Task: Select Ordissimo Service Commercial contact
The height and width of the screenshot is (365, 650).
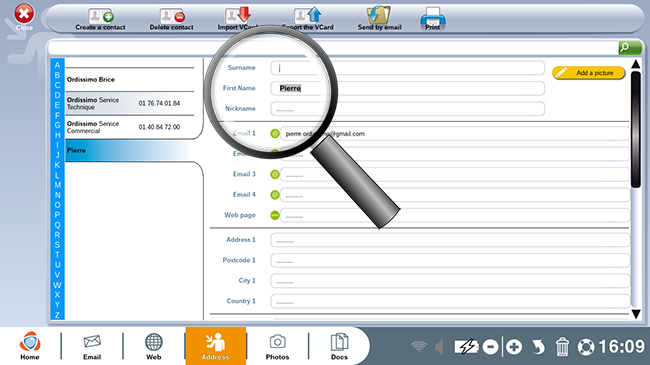Action: (130, 127)
